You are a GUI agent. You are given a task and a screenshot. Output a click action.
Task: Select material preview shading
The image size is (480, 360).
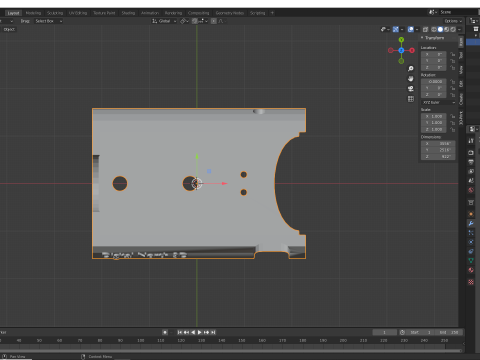(447, 29)
